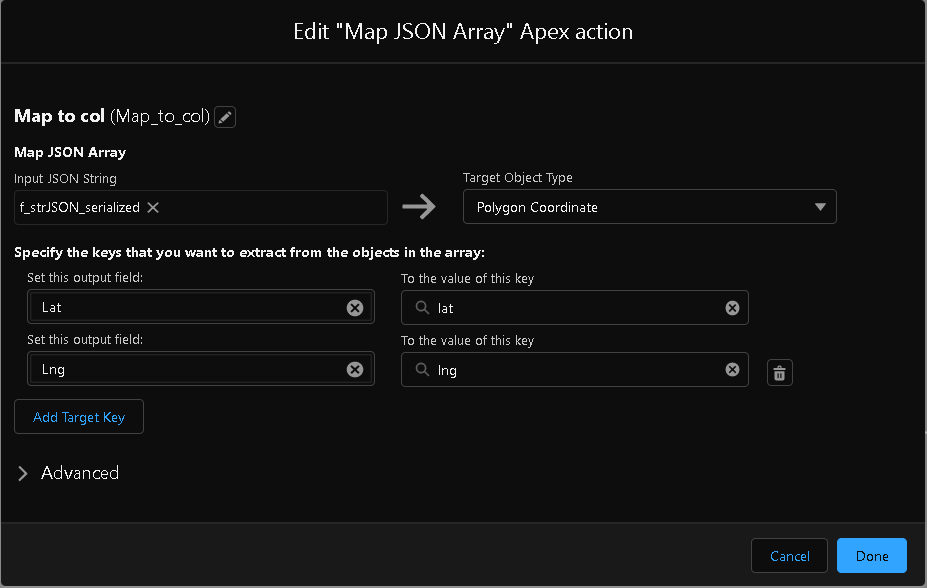Clear the lng key value
This screenshot has width=927, height=588.
point(732,369)
